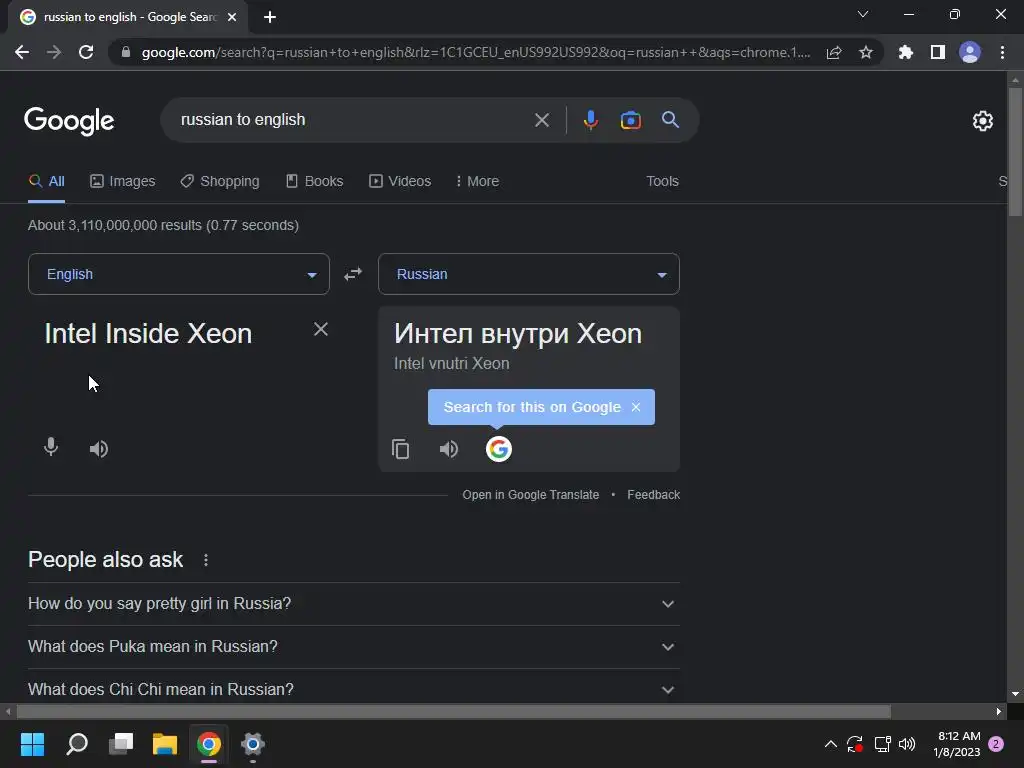Viewport: 1024px width, 768px height.
Task: Expand How do you say pretty girl question
Action: (354, 603)
